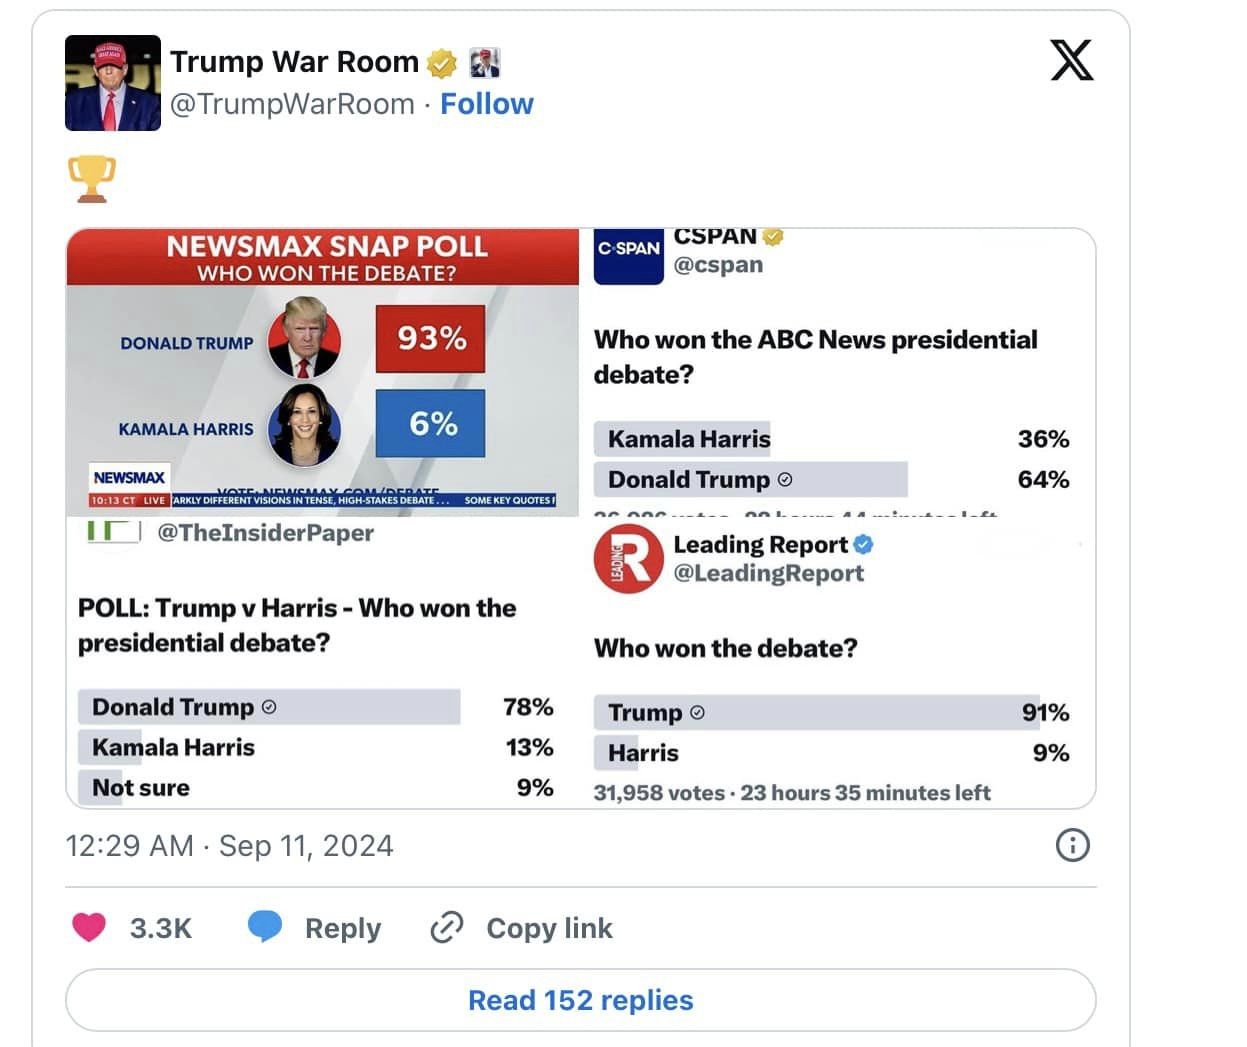The height and width of the screenshot is (1047, 1247).
Task: Click the Trump War Room display name
Action: (x=294, y=62)
